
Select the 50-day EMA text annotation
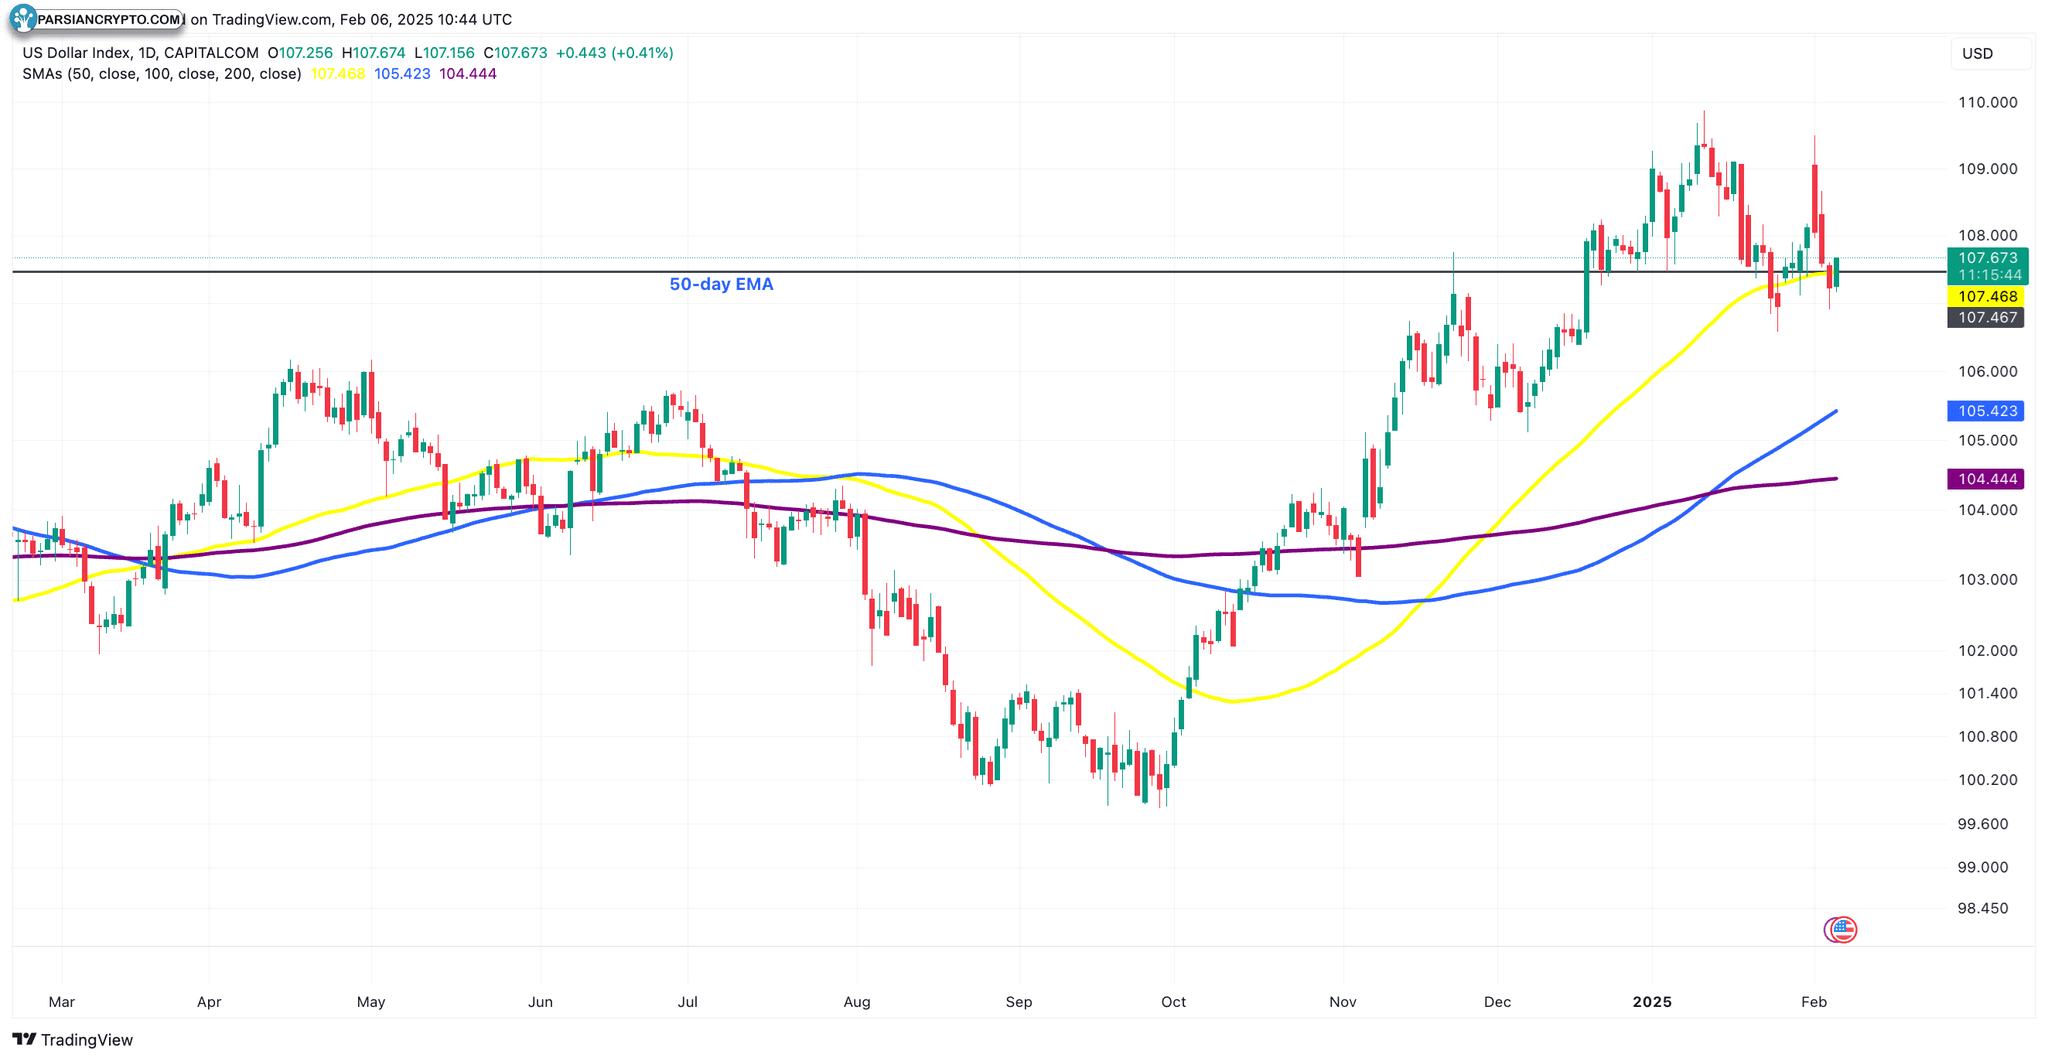coord(721,284)
